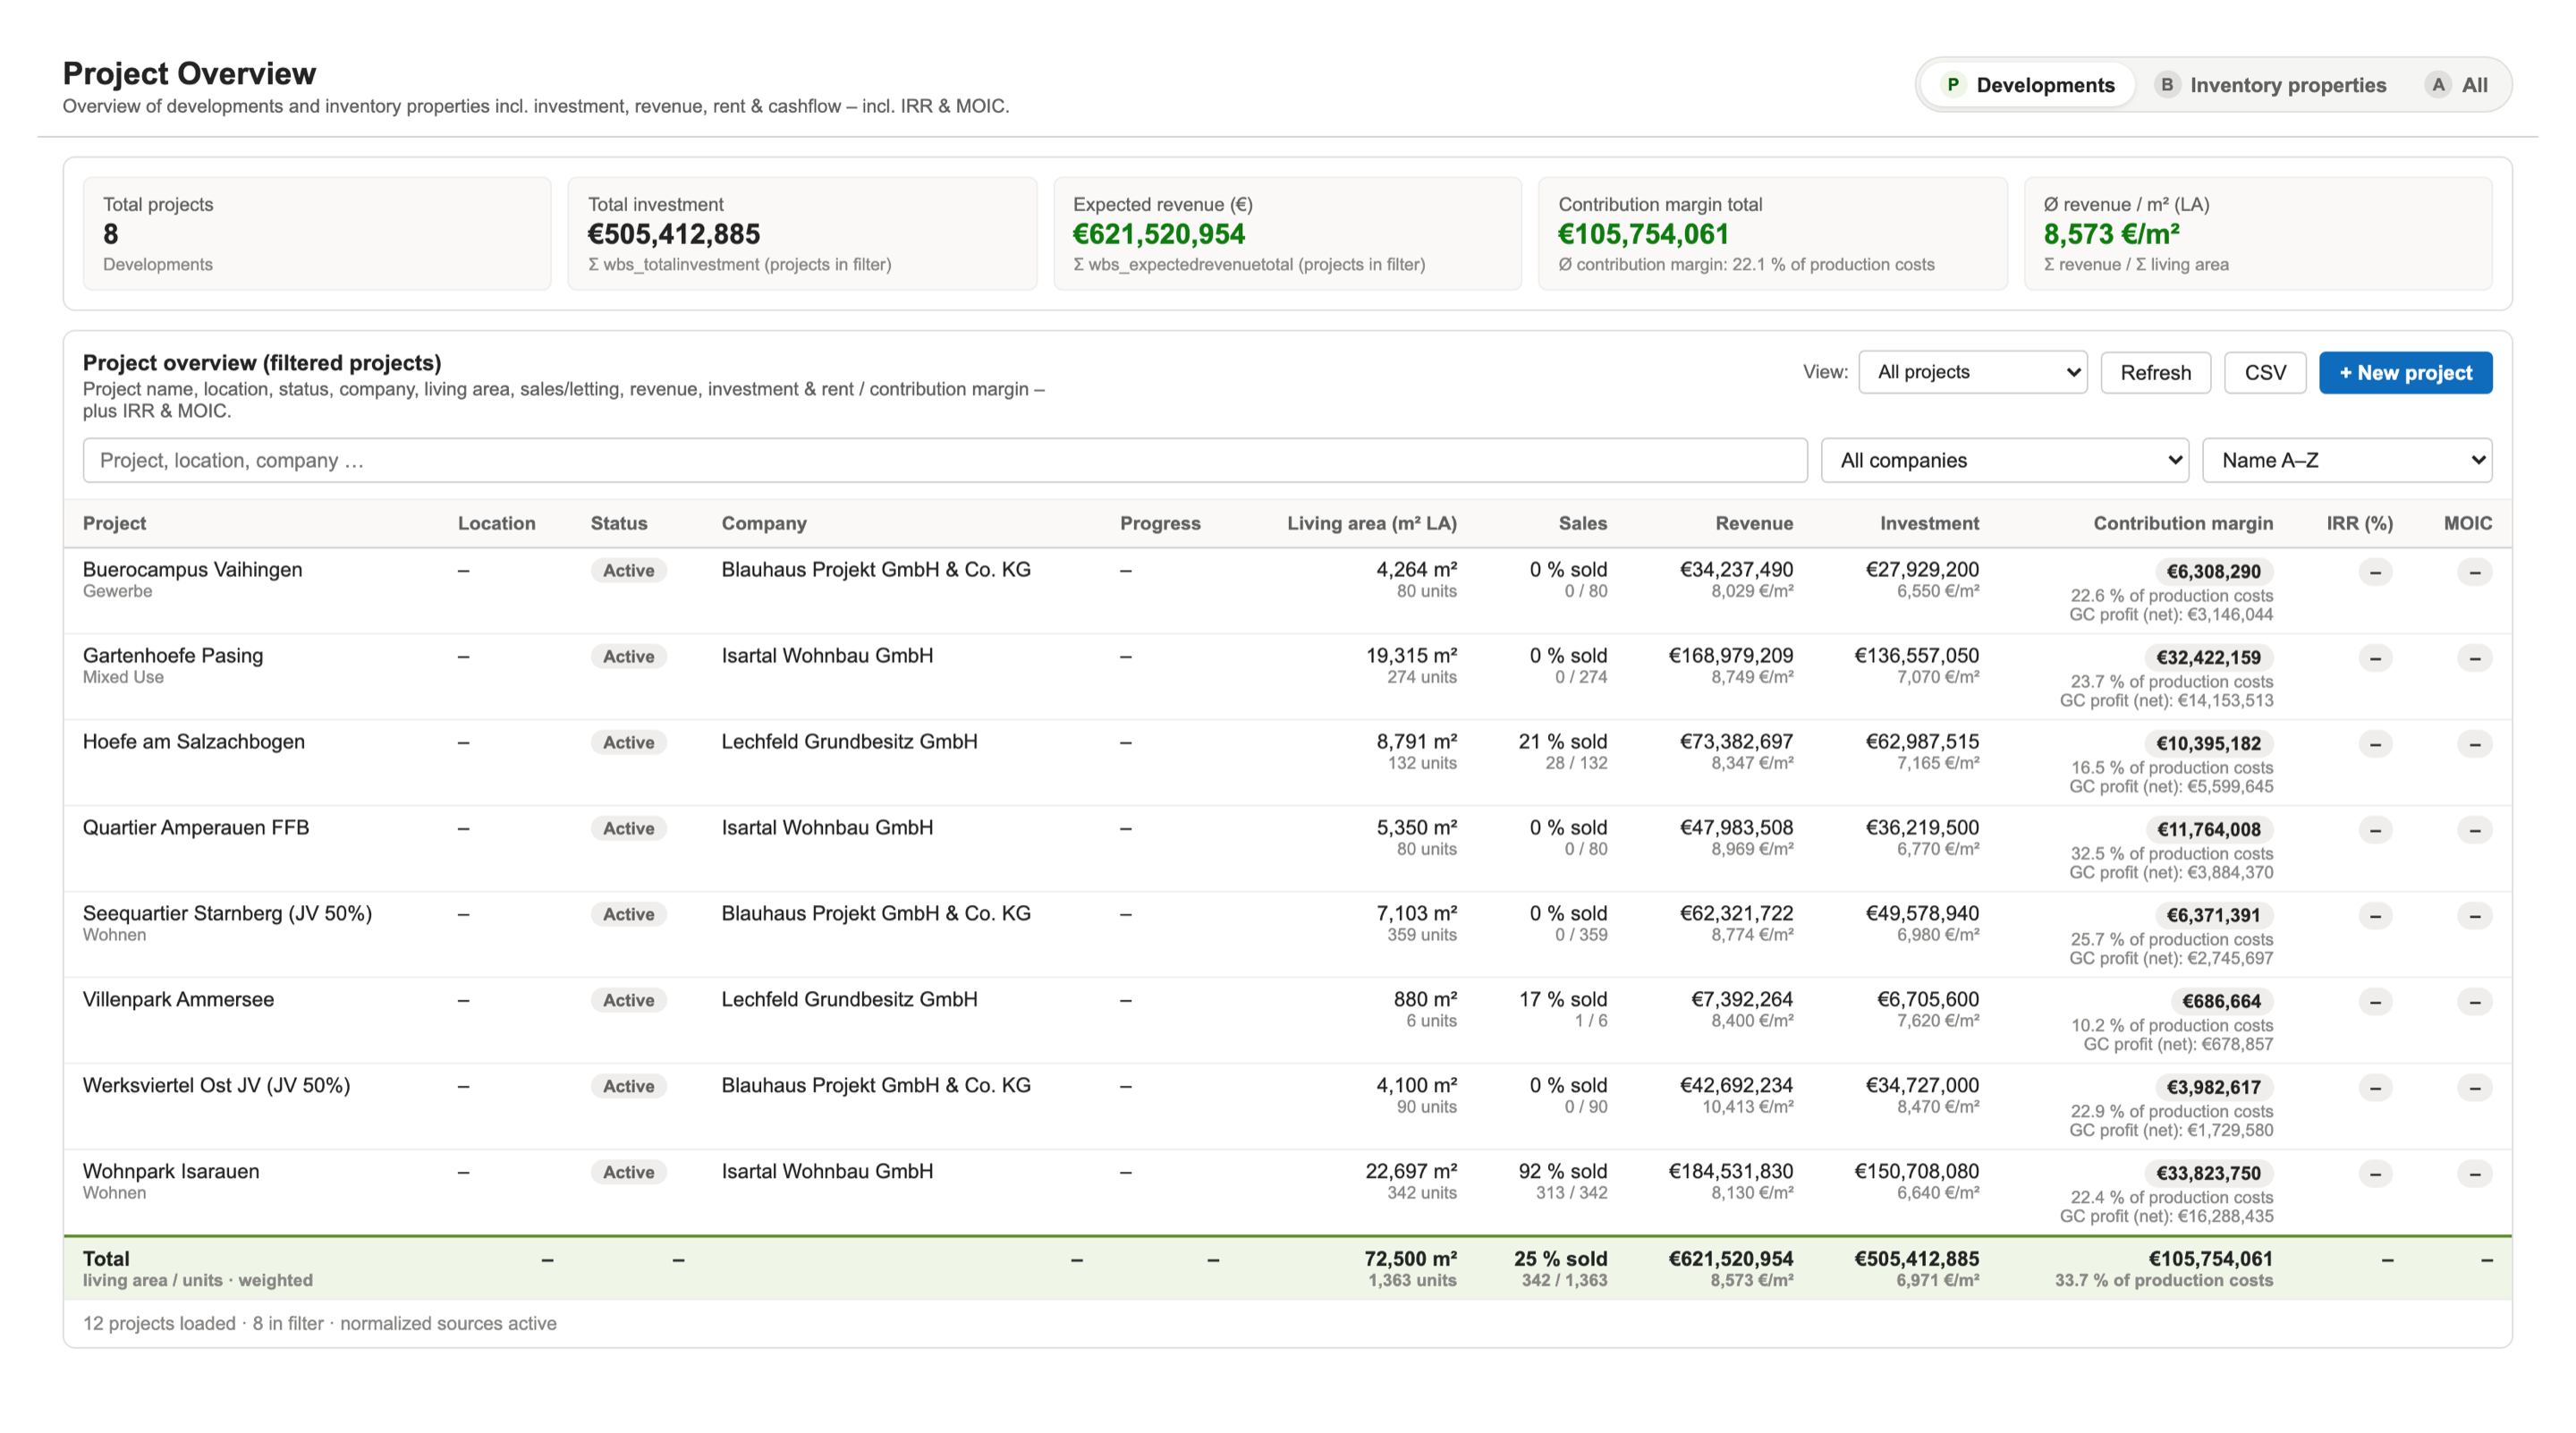Open Wohnpark Isarauen project
2576x1433 pixels.
(171, 1171)
